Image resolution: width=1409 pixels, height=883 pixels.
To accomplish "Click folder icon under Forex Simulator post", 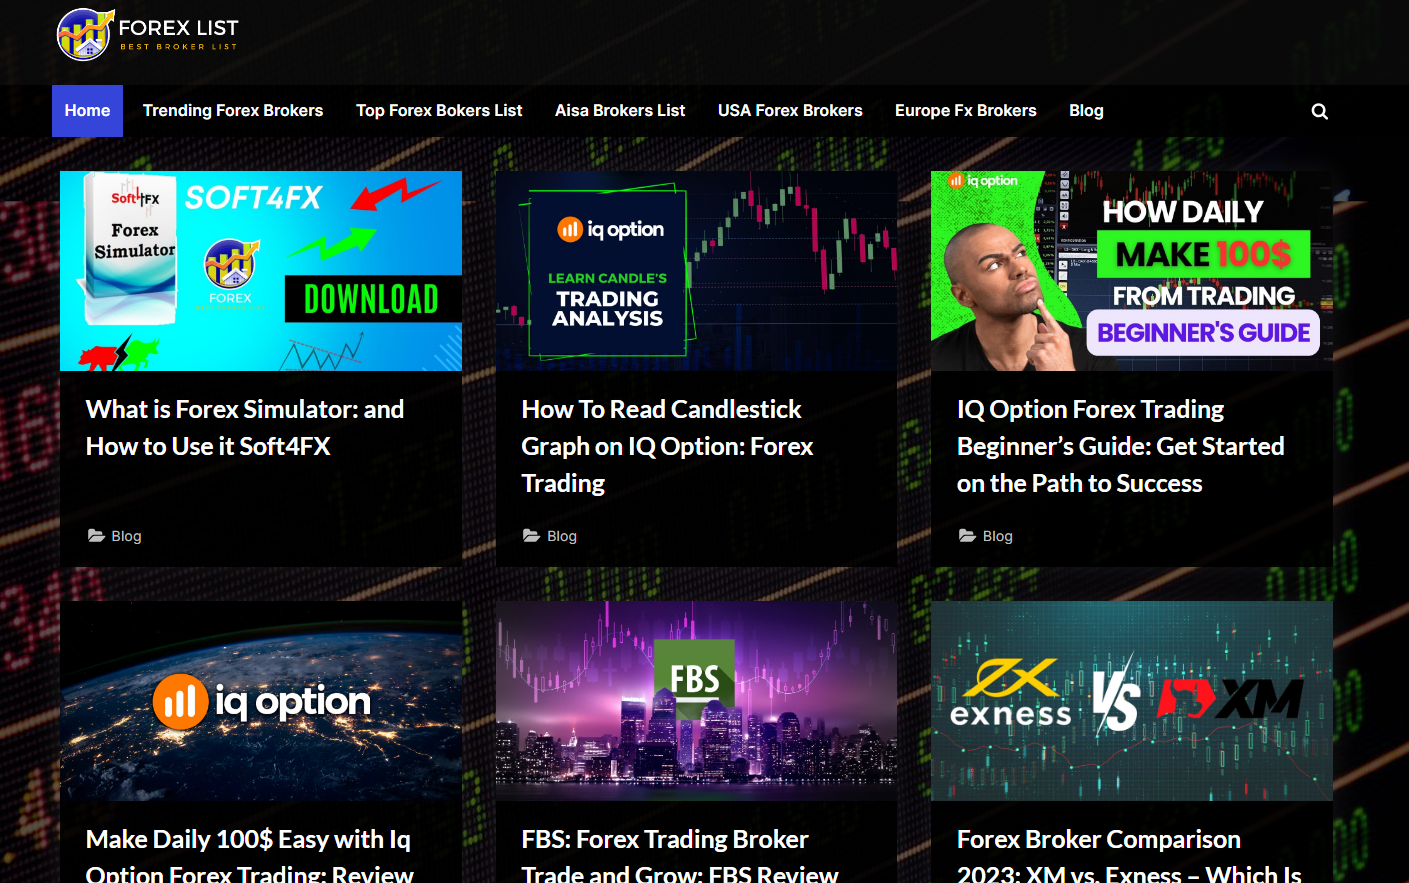I will [96, 536].
